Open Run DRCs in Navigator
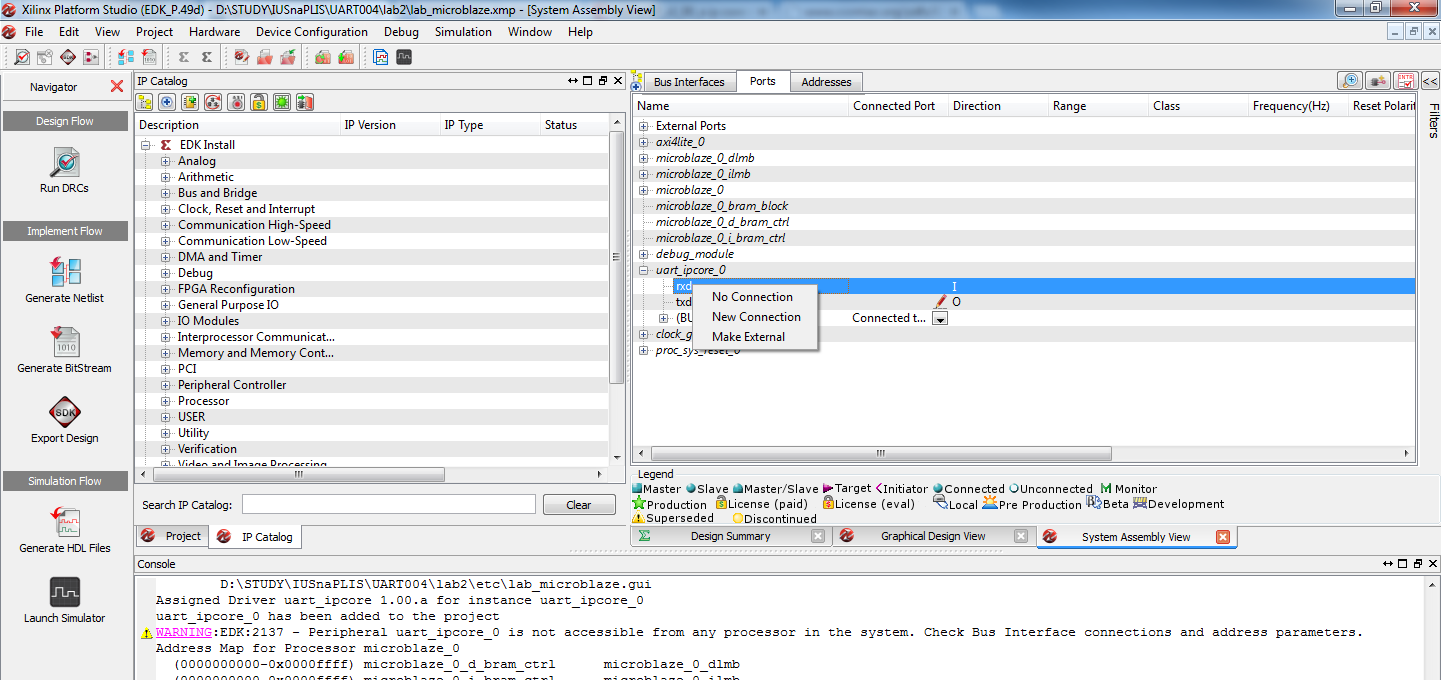This screenshot has height=690, width=1441. tap(64, 170)
